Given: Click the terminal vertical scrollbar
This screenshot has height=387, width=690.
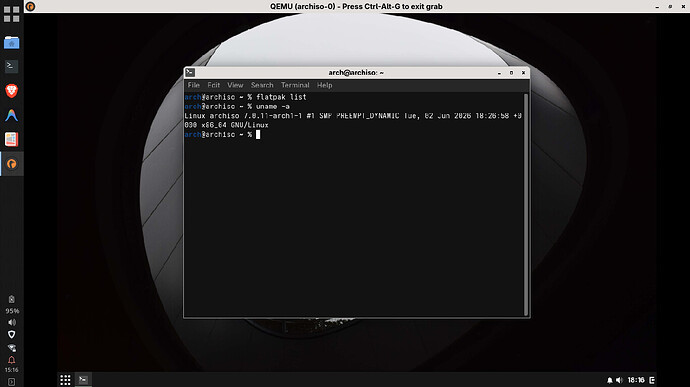Looking at the screenshot, I should [525, 204].
